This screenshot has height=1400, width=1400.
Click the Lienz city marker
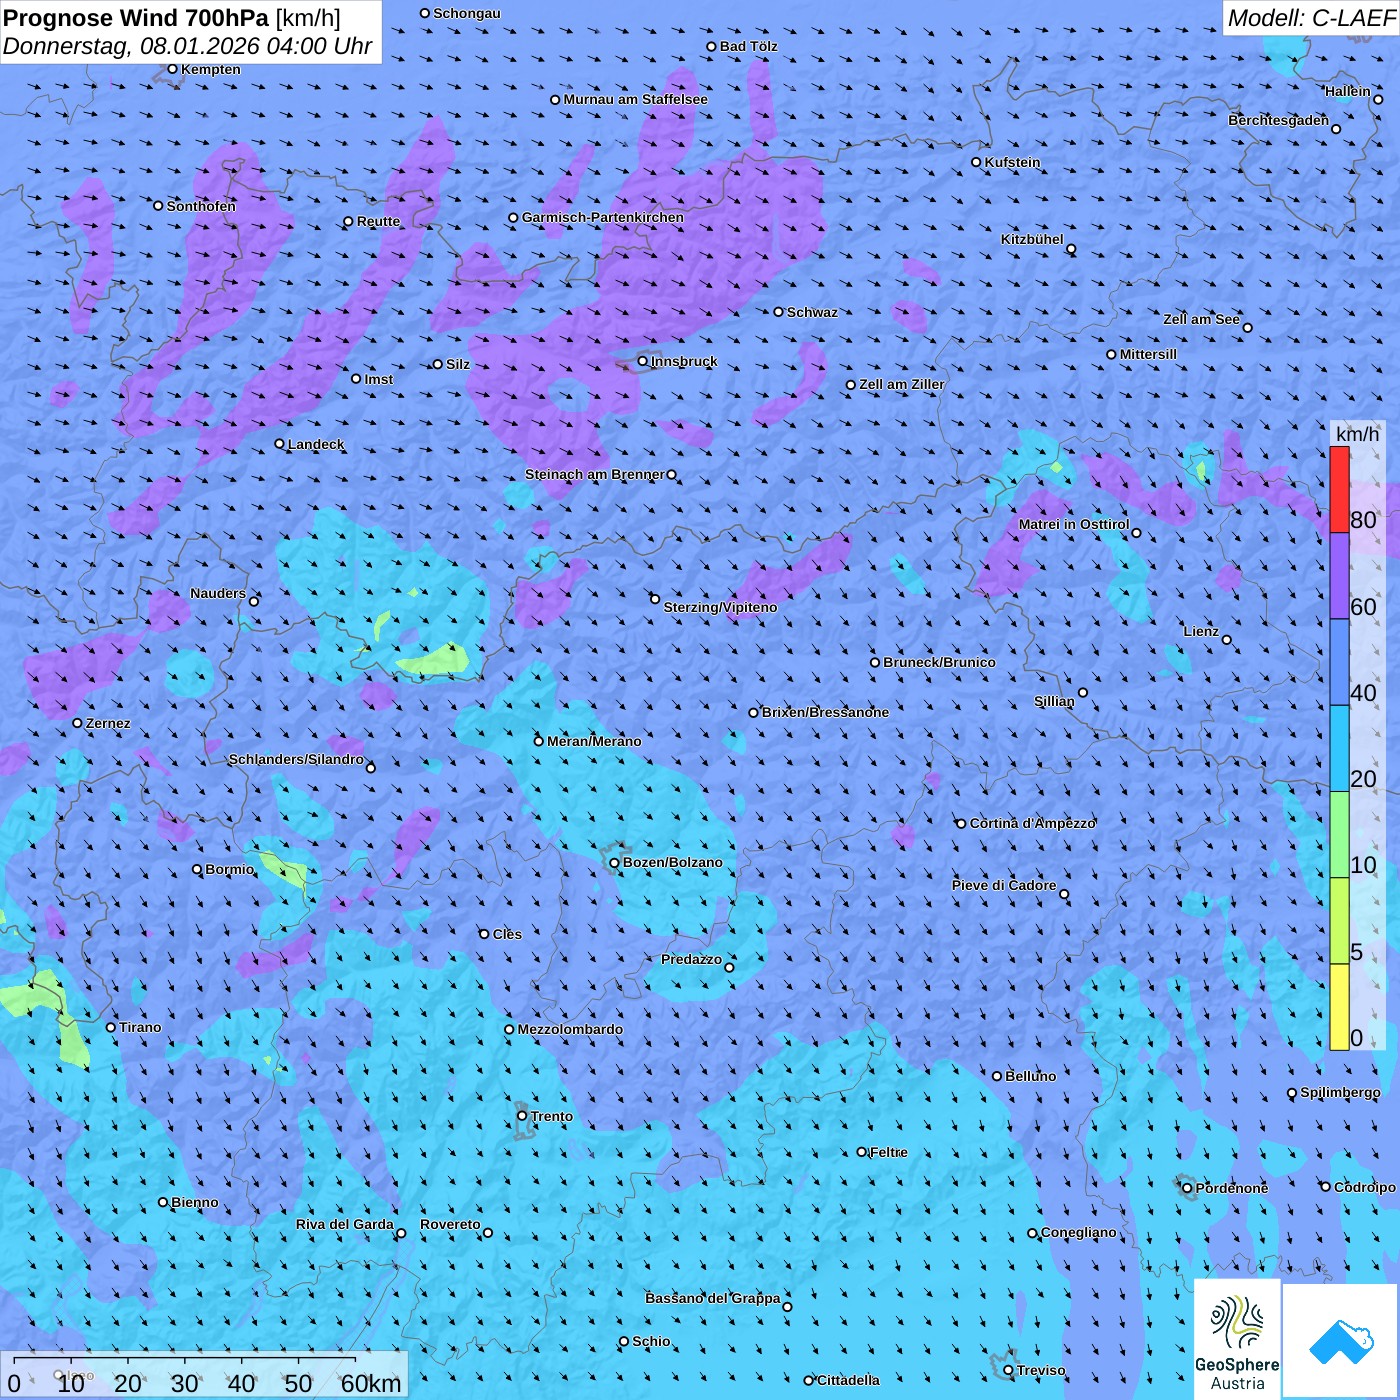(x=1227, y=640)
